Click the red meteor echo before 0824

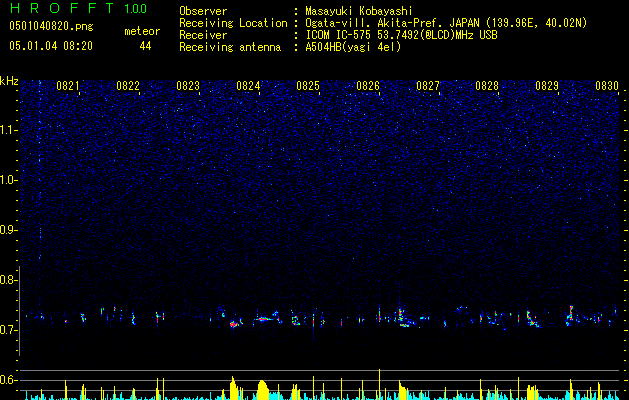(x=233, y=324)
